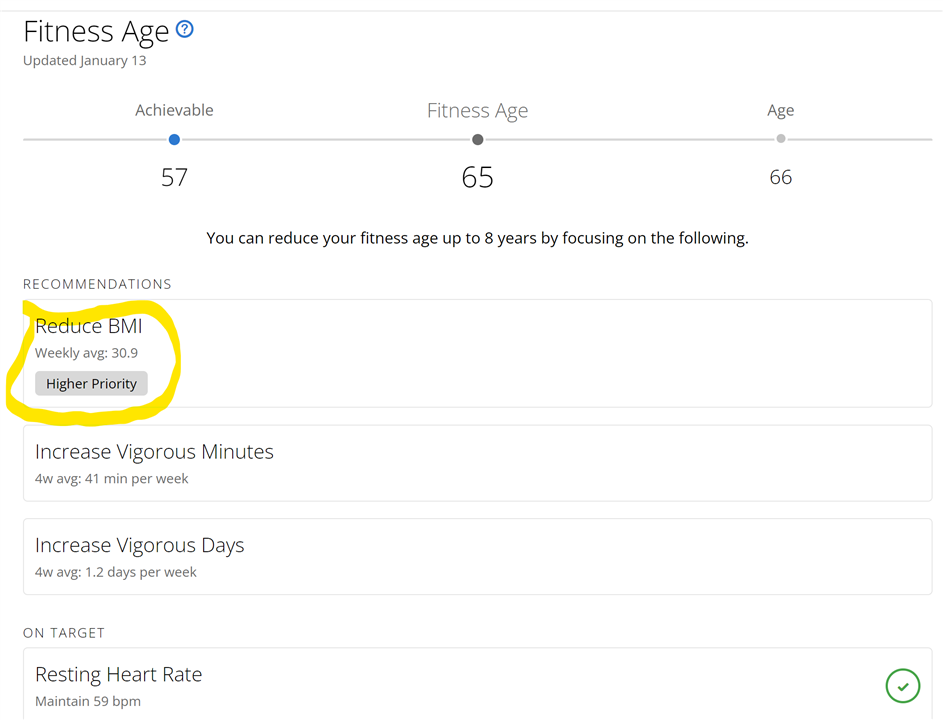The height and width of the screenshot is (720, 943).
Task: Click the Updated January 13 text
Action: tap(85, 61)
